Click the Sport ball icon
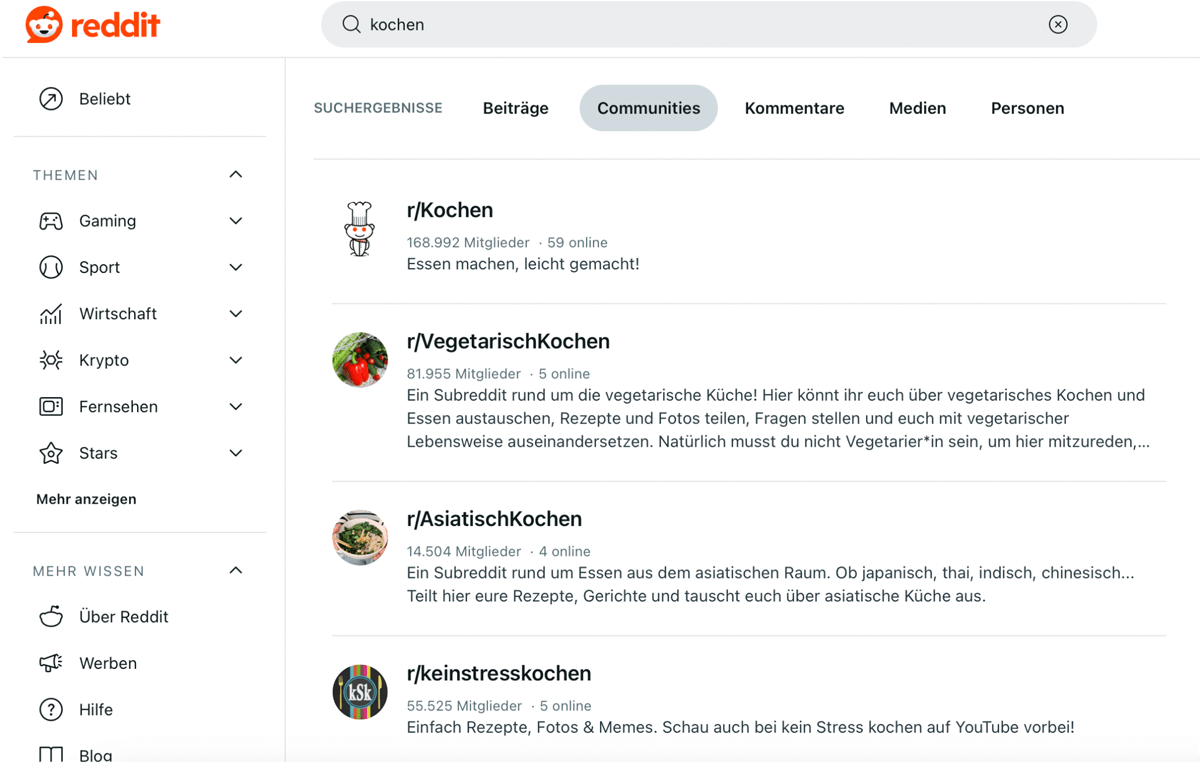Image resolution: width=1200 pixels, height=762 pixels. pyautogui.click(x=51, y=267)
